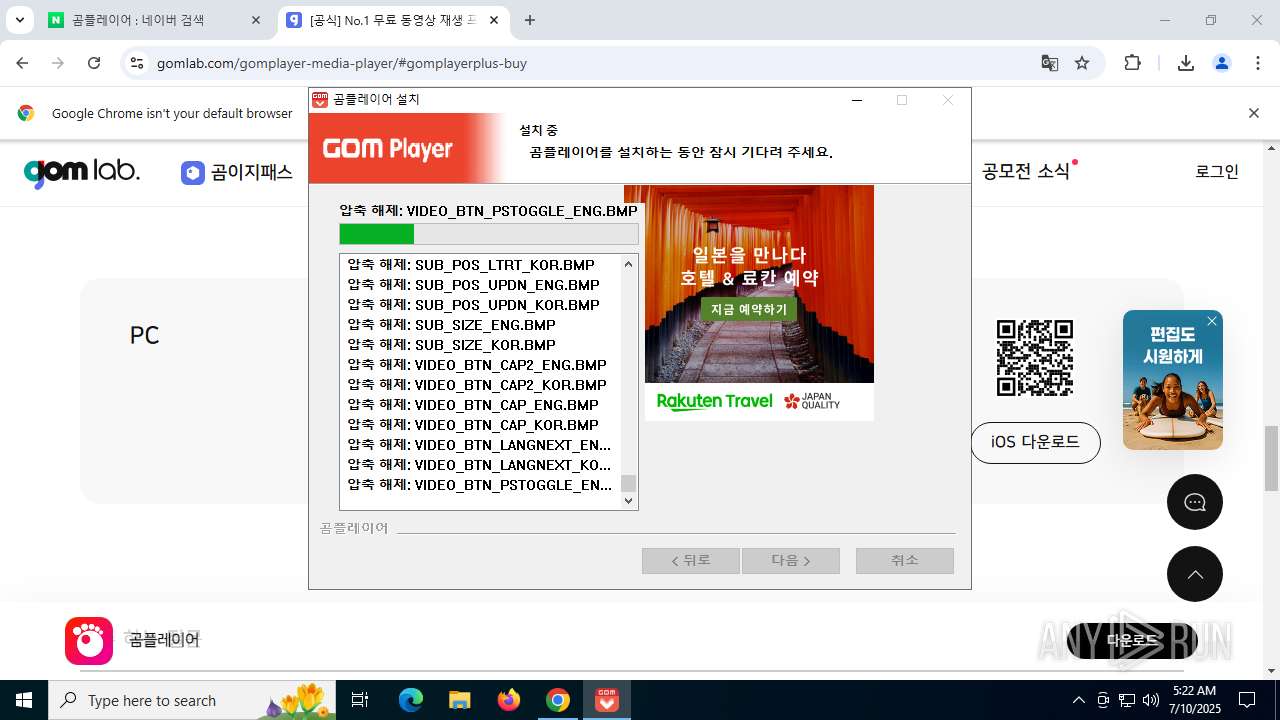Open the Chrome profile avatar
Screen dimensions: 1280x720
click(1222, 63)
